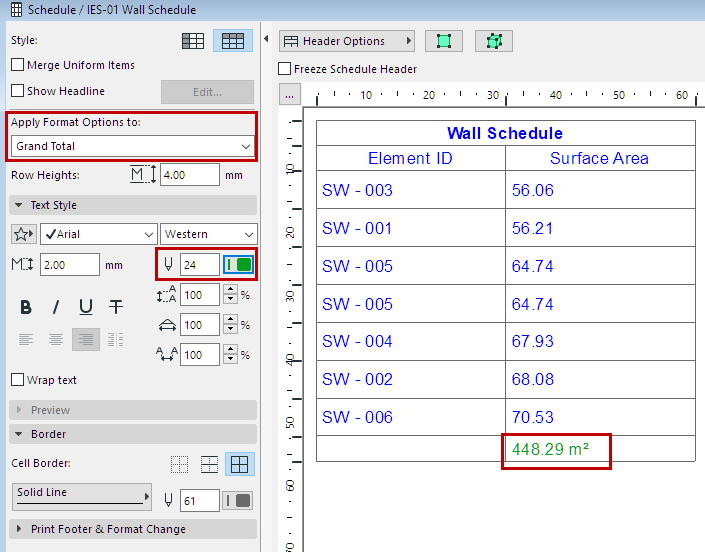
Task: Increase the line spacing percentage stepper
Action: (x=231, y=290)
